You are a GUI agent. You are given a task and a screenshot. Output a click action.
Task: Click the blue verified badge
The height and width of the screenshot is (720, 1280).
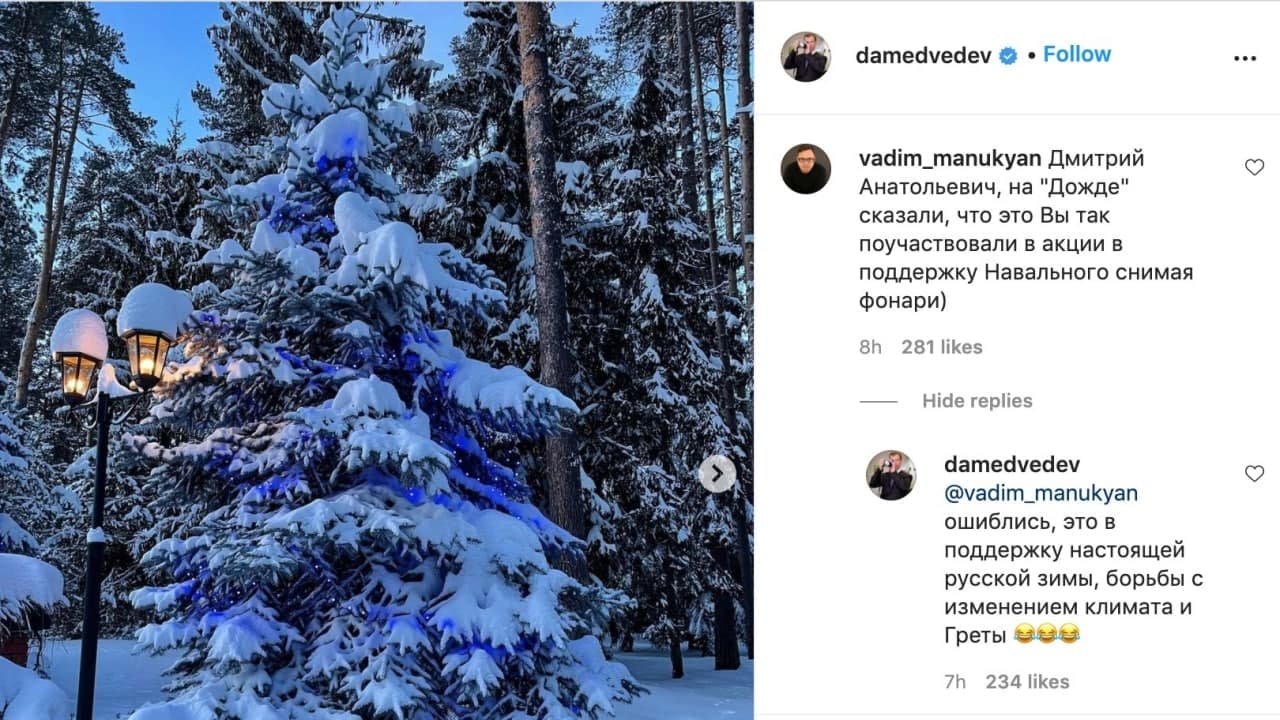click(1008, 56)
